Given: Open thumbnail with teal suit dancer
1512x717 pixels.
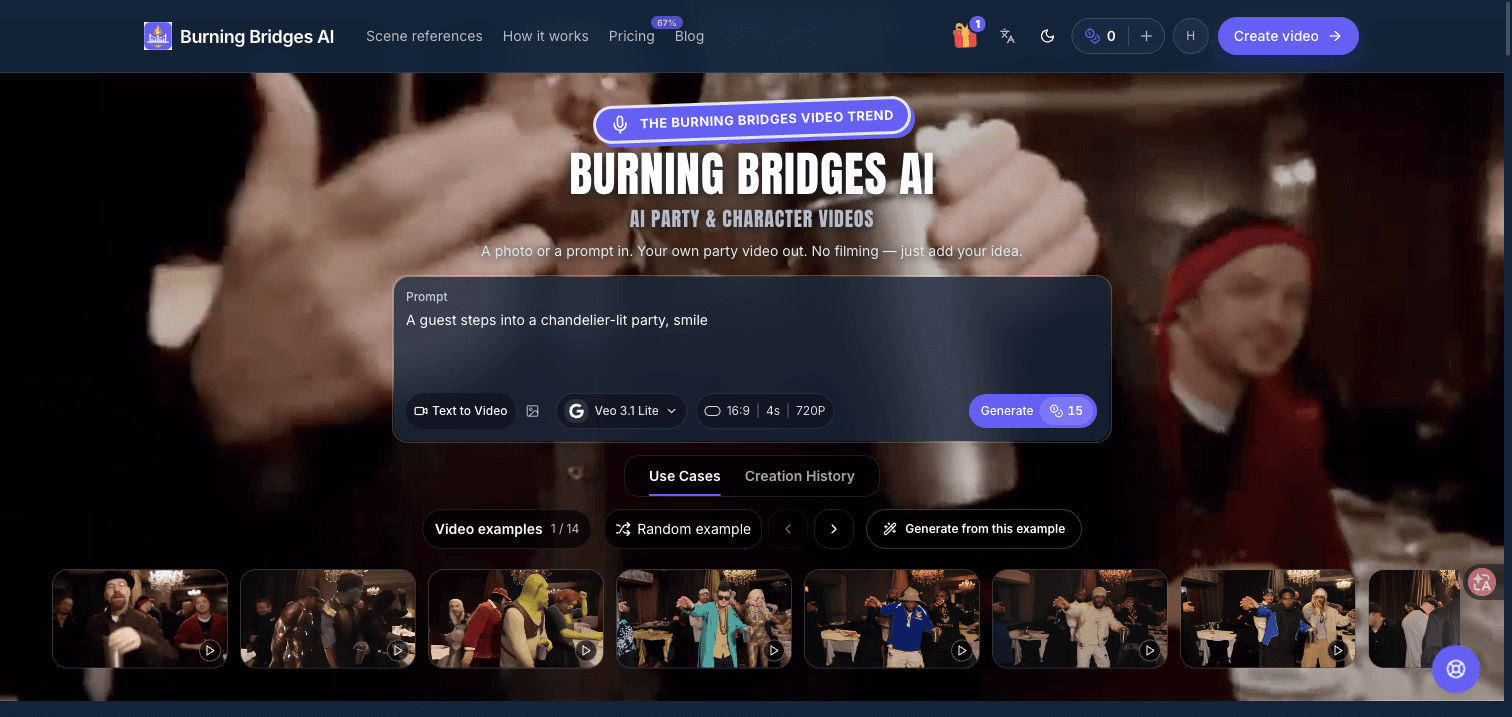Looking at the screenshot, I should click(x=704, y=618).
